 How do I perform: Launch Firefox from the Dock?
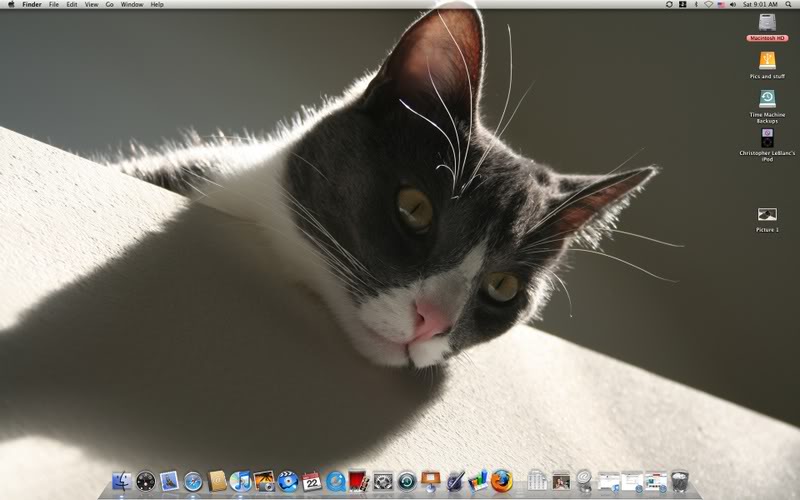502,481
